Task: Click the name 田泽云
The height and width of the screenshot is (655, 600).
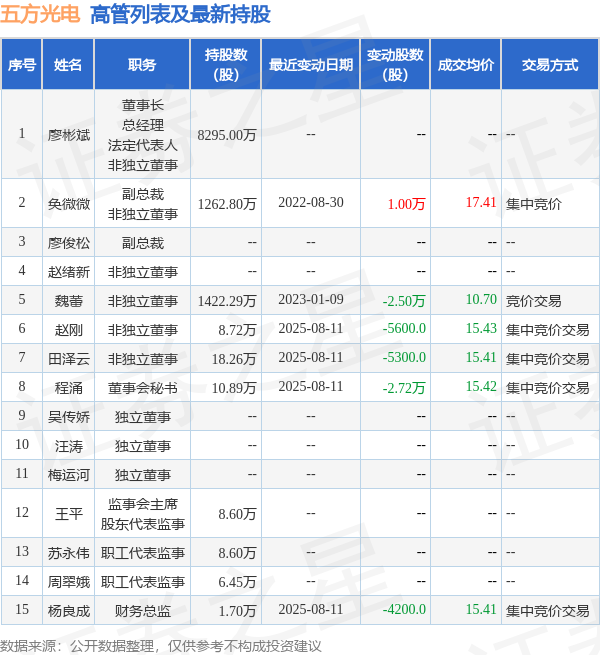Action: [69, 359]
